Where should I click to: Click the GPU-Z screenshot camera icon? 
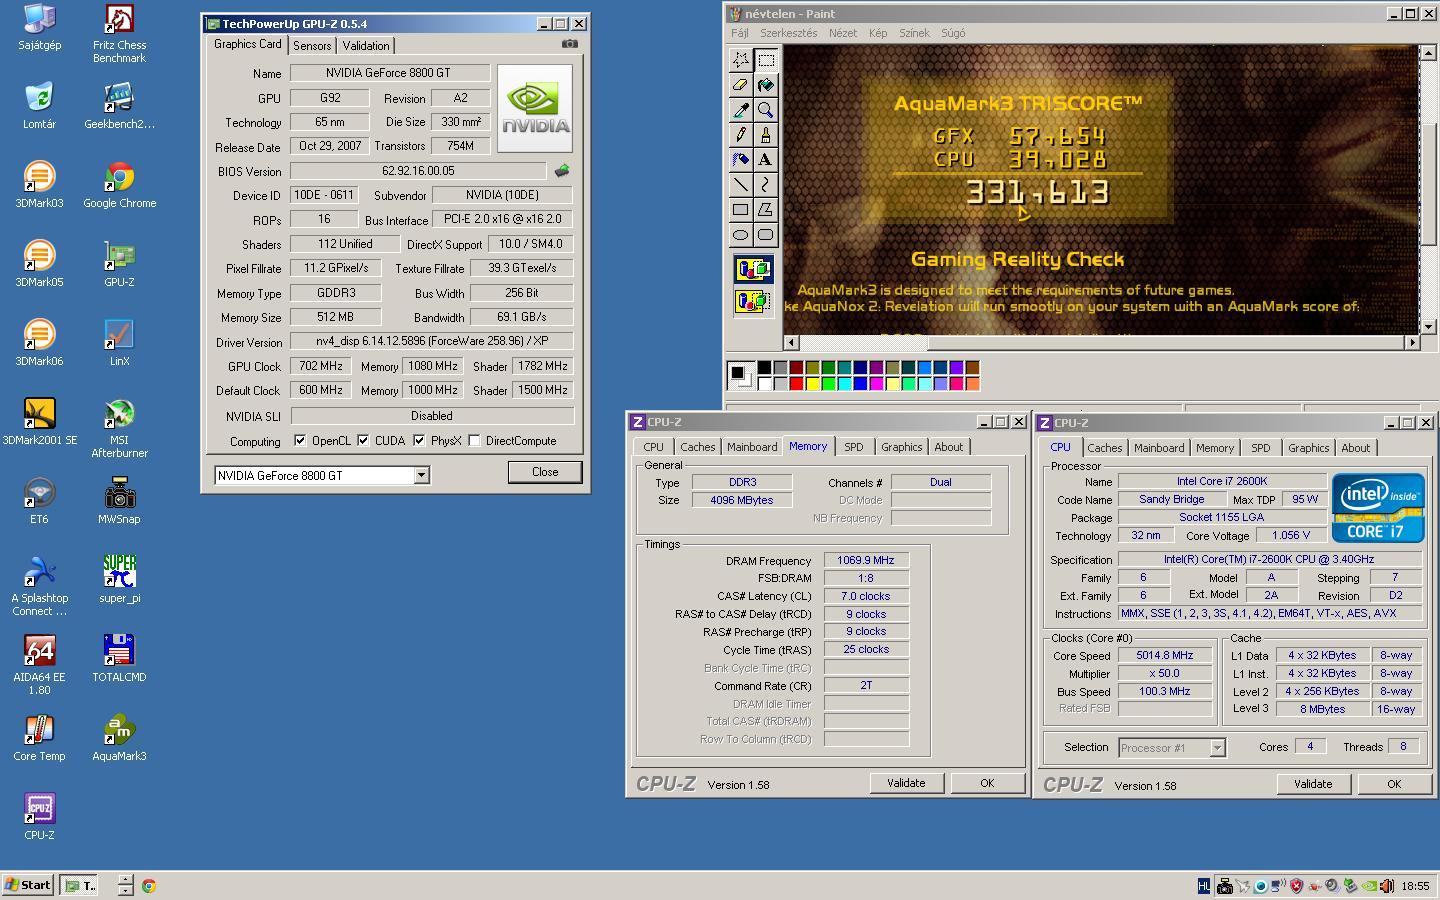pos(569,44)
